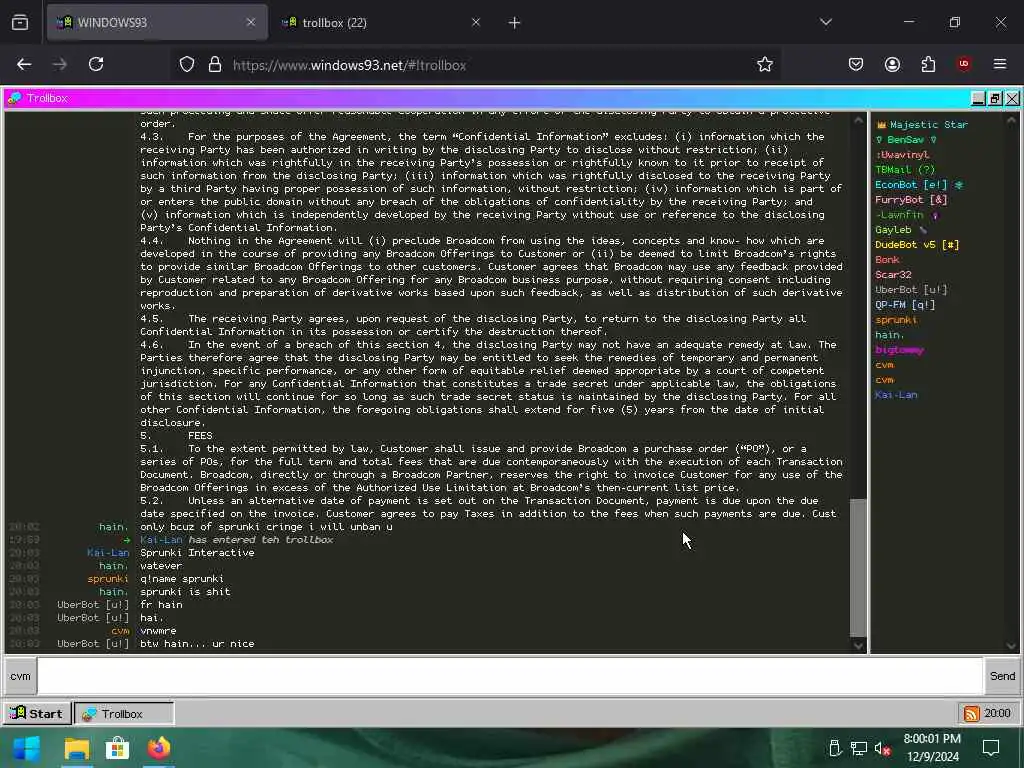Screen dimensions: 1024x768
Task: Click the 'btw hain... ur nice' message
Action: (197, 643)
